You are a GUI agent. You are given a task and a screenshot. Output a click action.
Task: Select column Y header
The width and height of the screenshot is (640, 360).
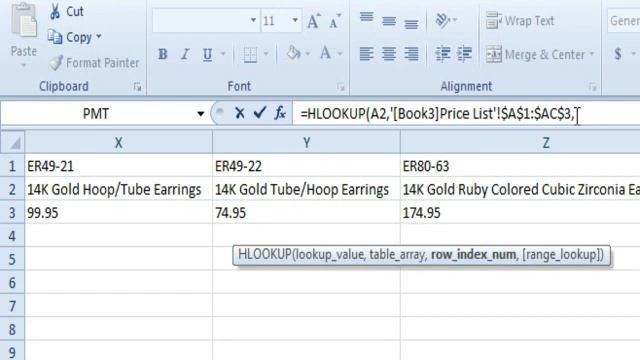coord(307,142)
